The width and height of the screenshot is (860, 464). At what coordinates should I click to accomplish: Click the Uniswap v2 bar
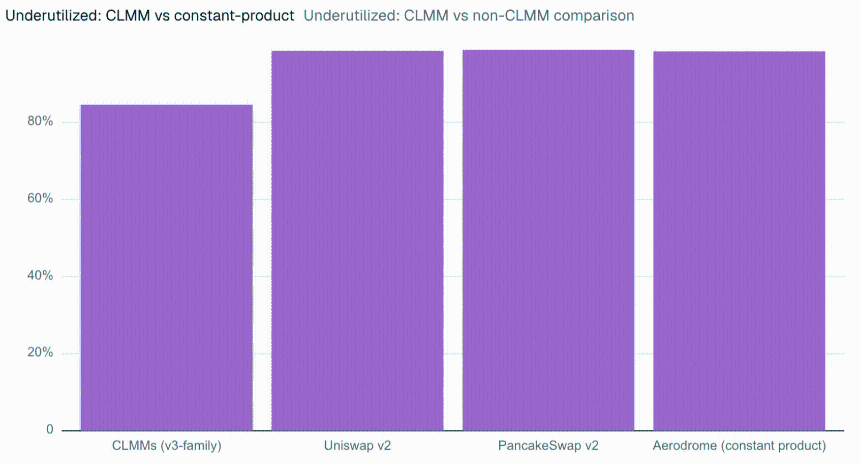tap(358, 241)
